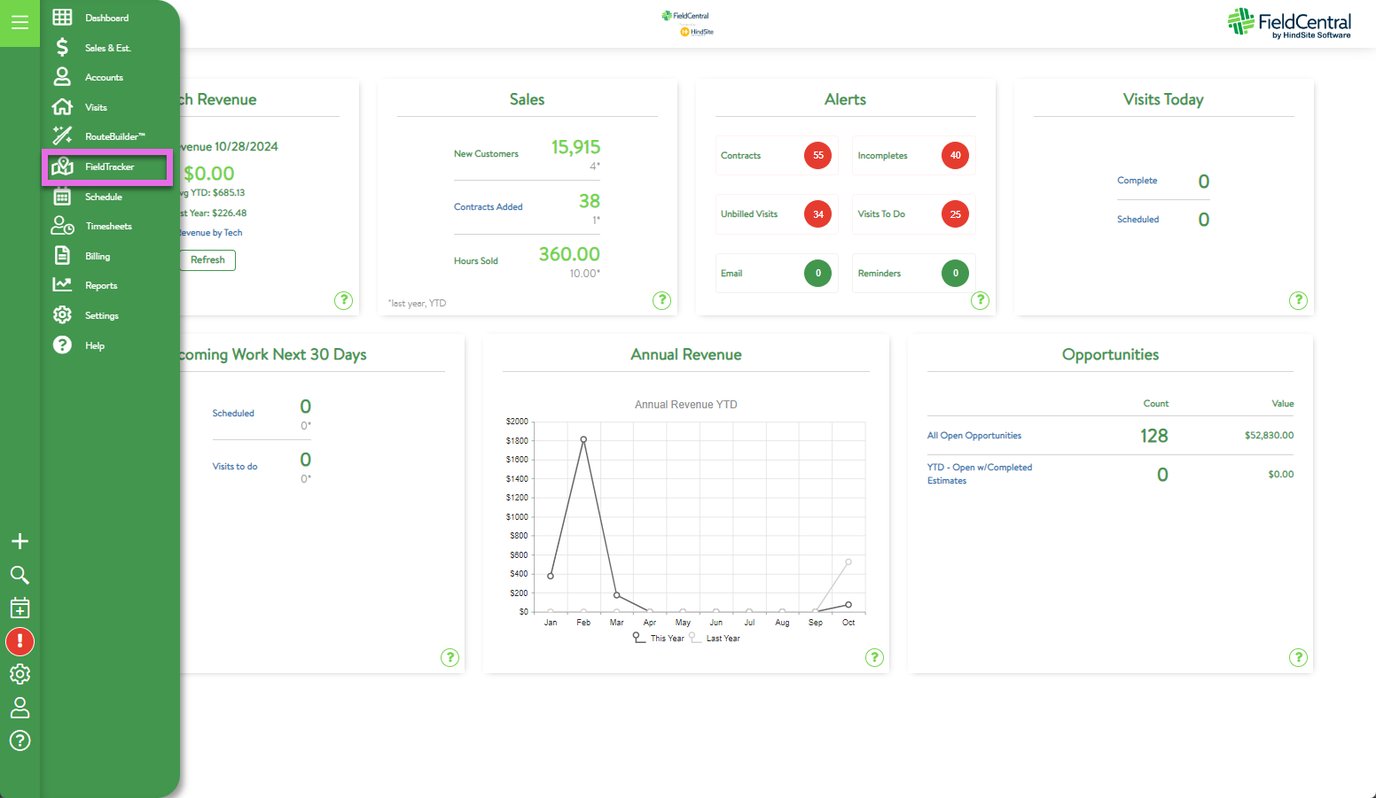
Task: Open the gear settings icon in the left rail
Action: point(20,674)
